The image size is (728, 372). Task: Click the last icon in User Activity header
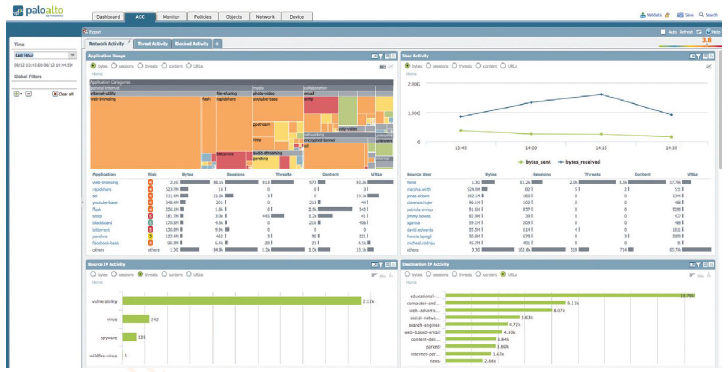[711, 56]
